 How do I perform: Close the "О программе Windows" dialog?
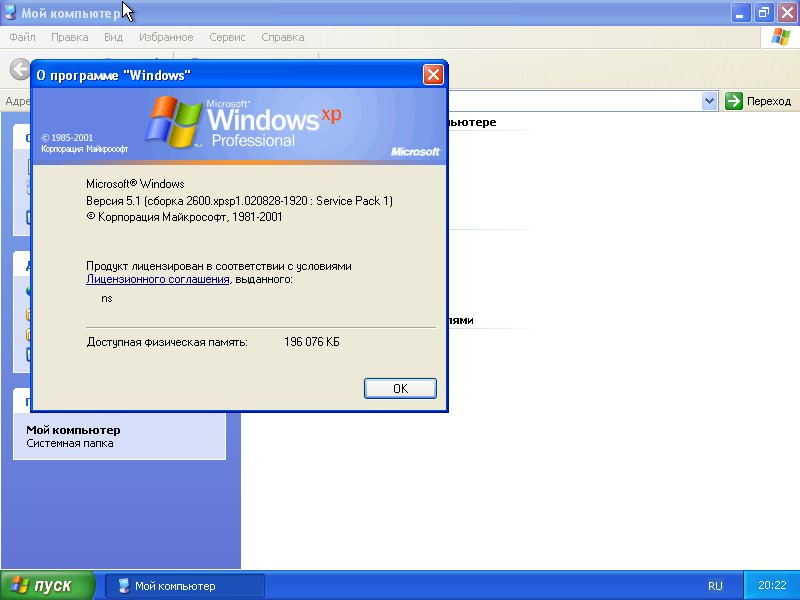pos(433,75)
